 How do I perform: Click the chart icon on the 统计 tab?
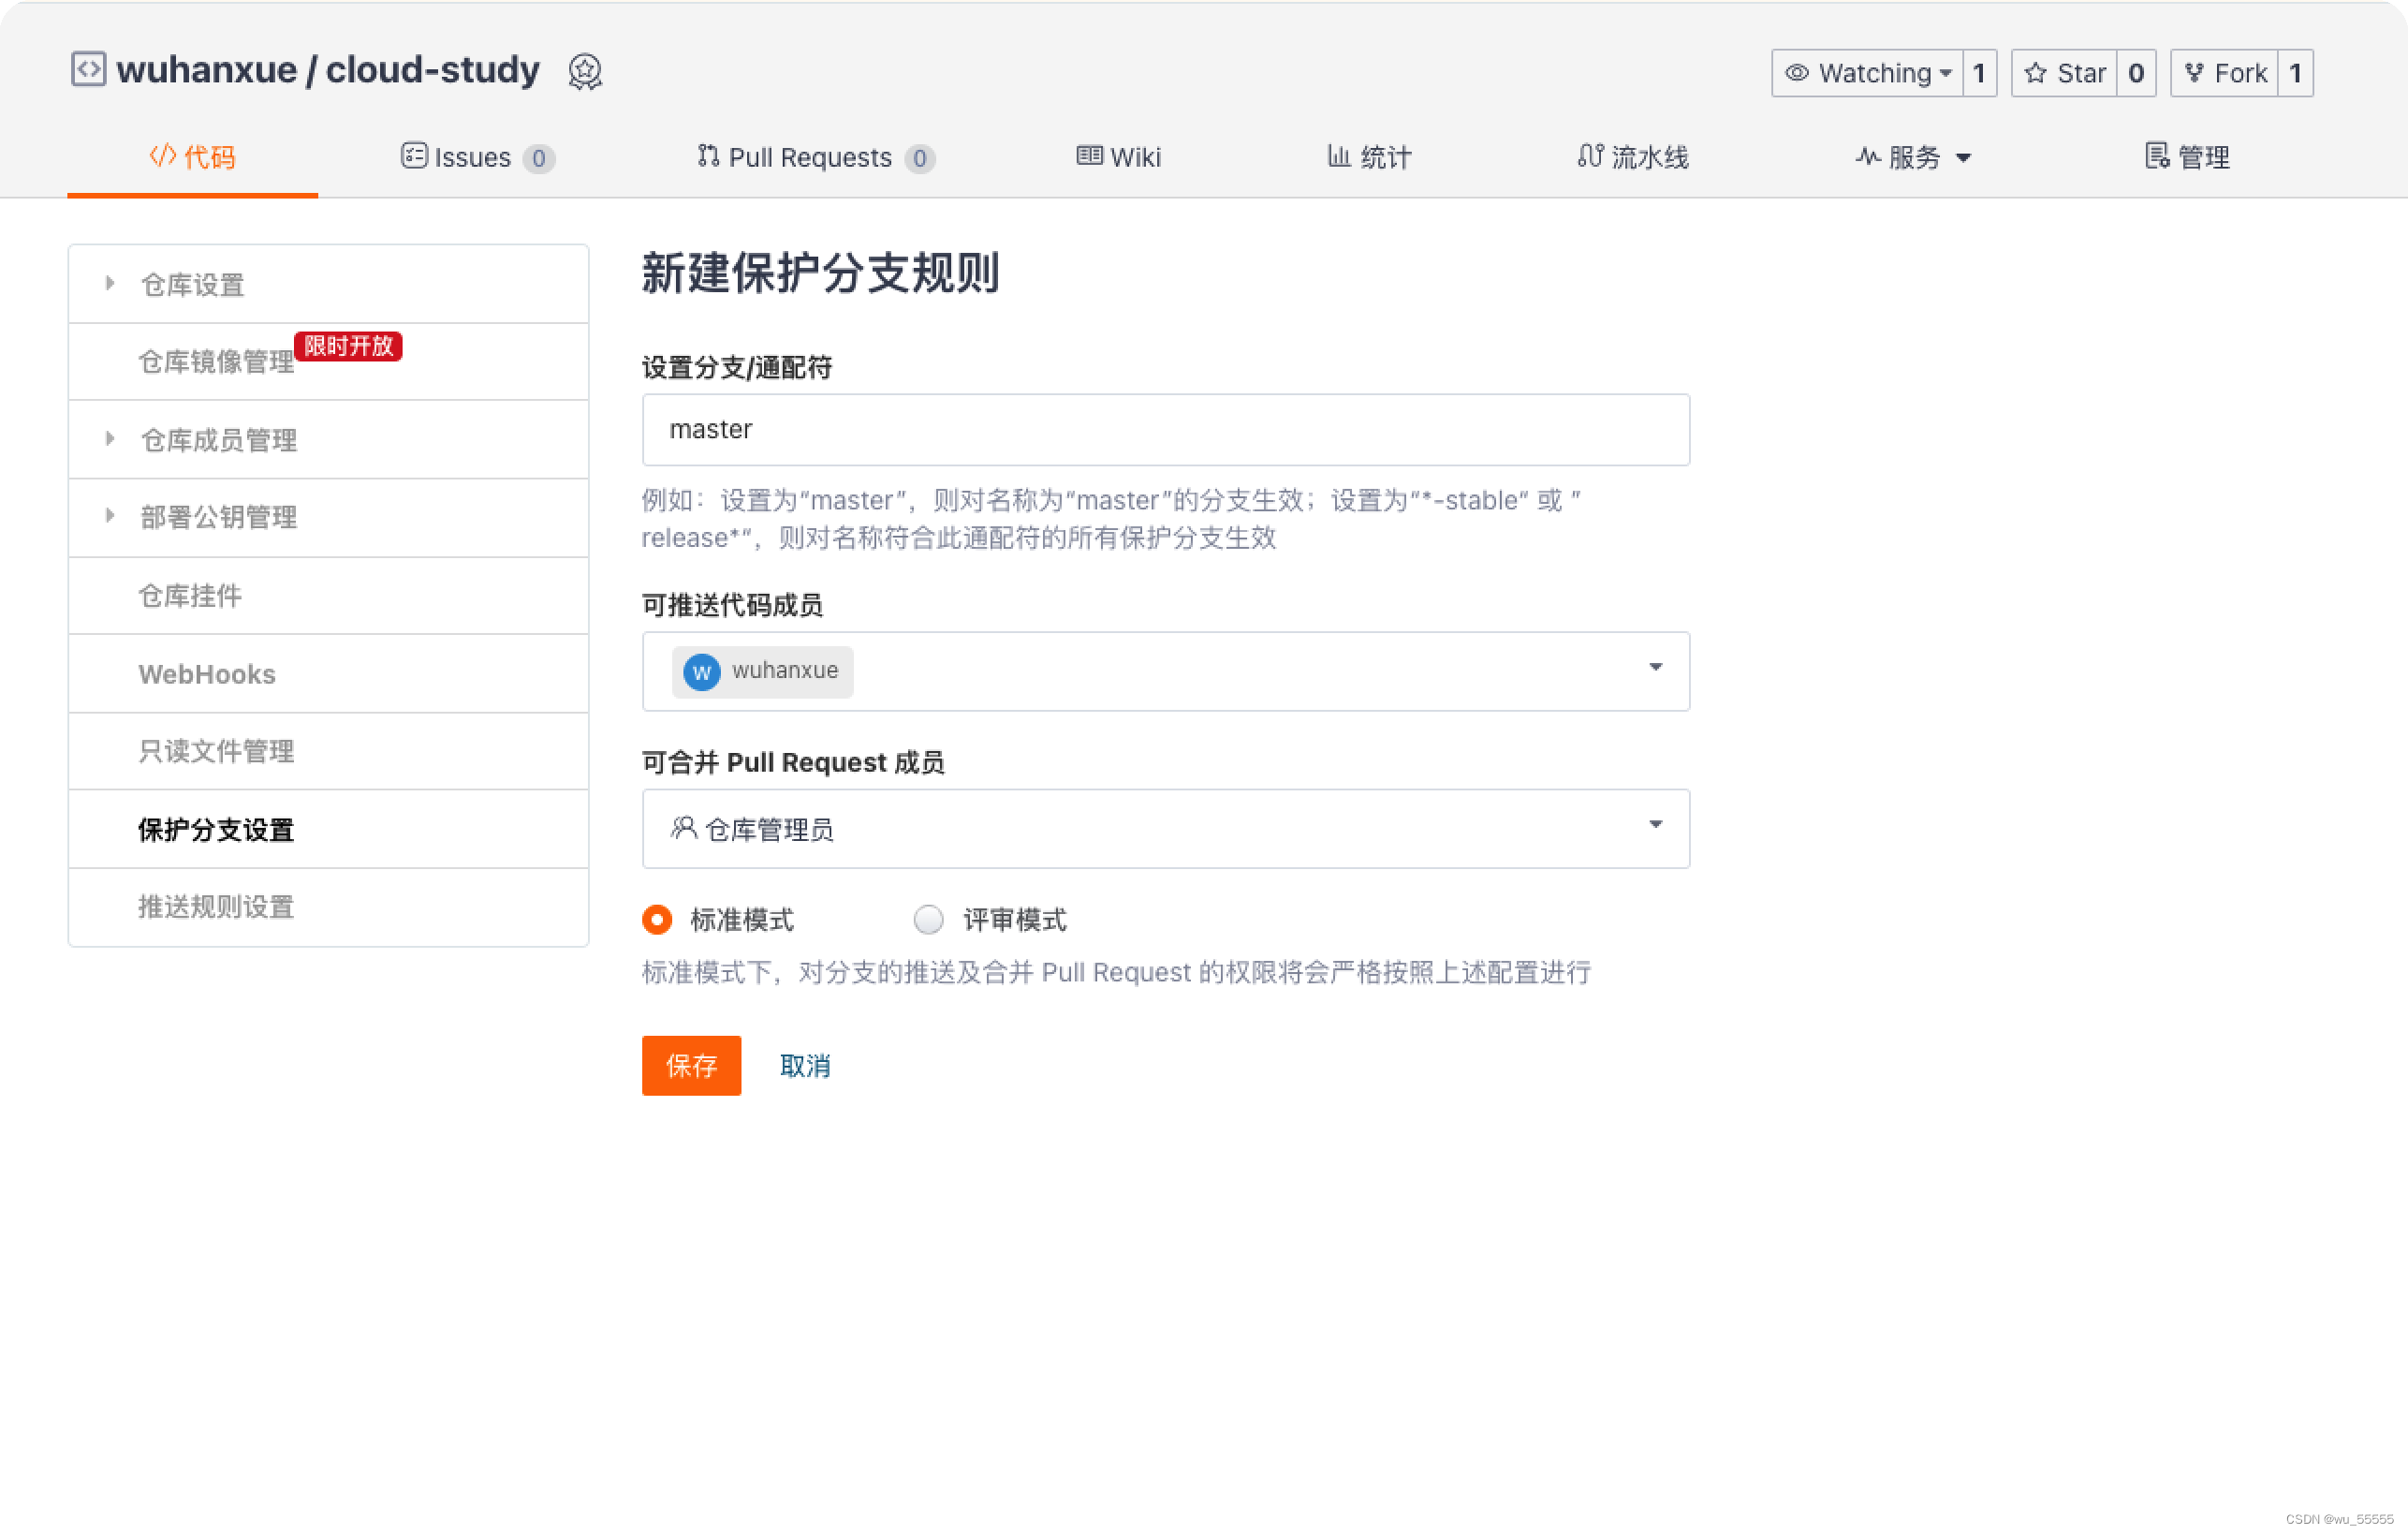[x=1338, y=156]
